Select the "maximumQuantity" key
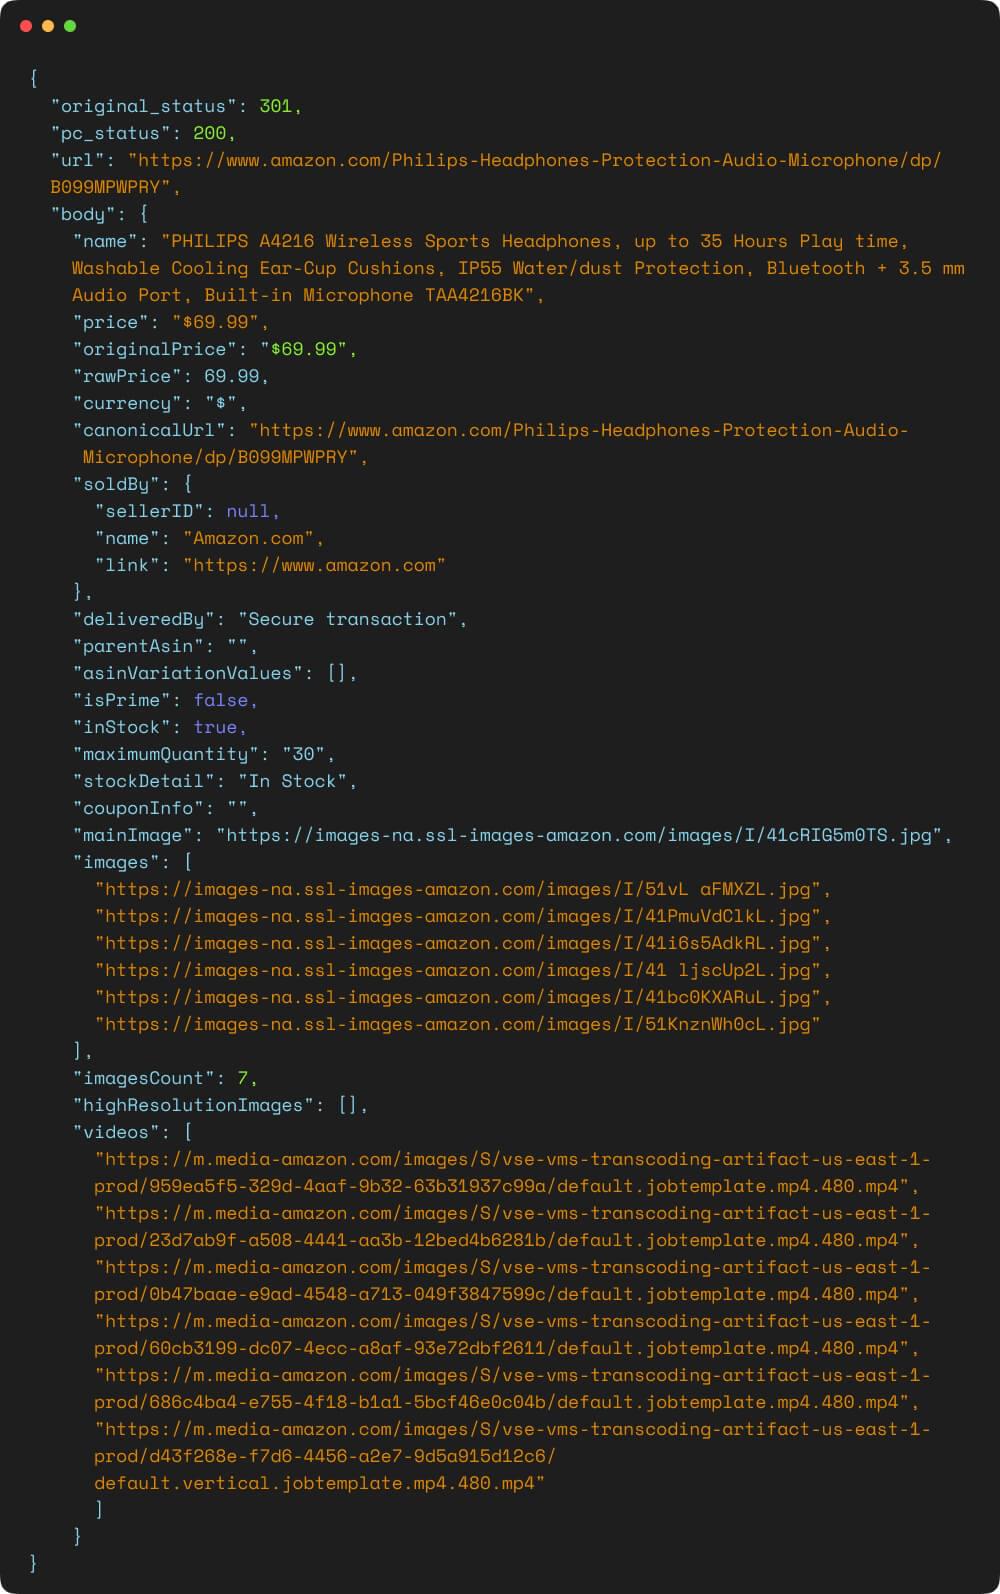The image size is (1000, 1594). pos(166,754)
